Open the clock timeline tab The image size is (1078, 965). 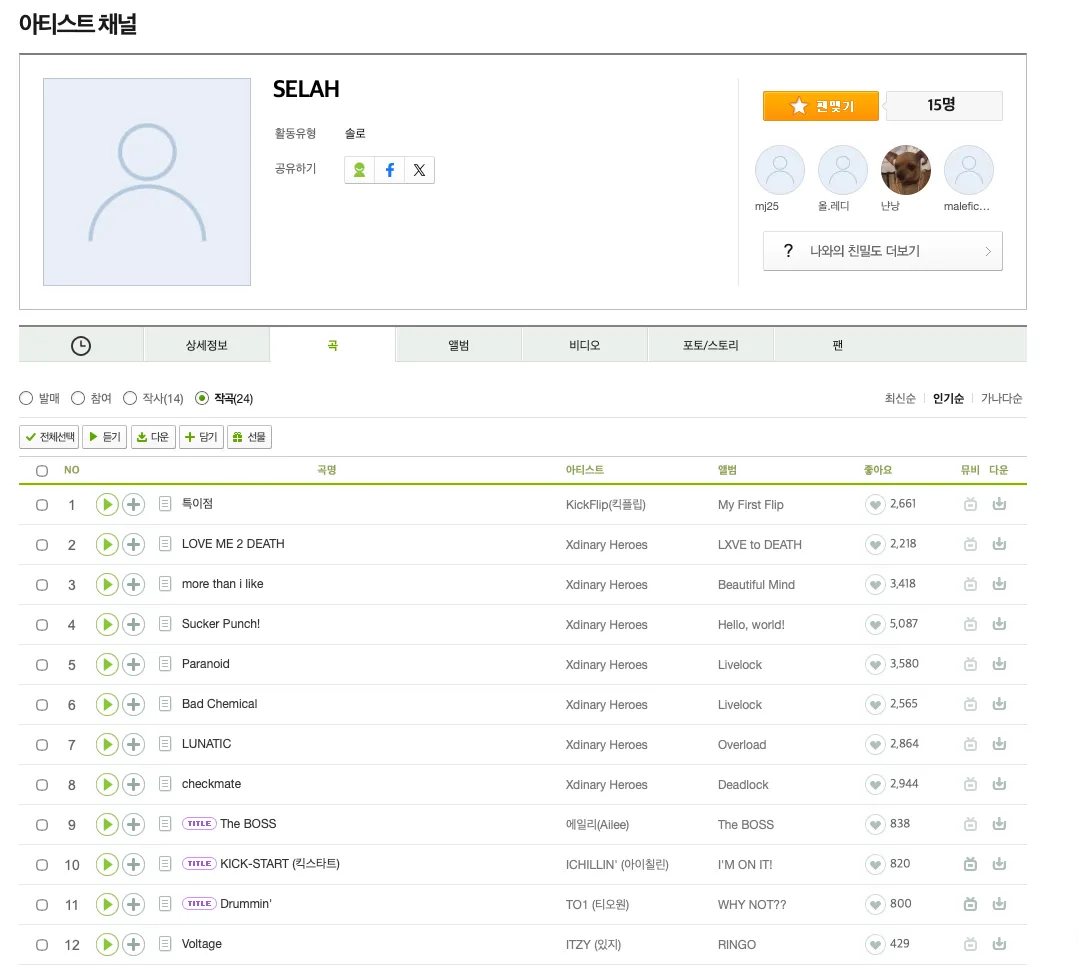click(x=81, y=345)
